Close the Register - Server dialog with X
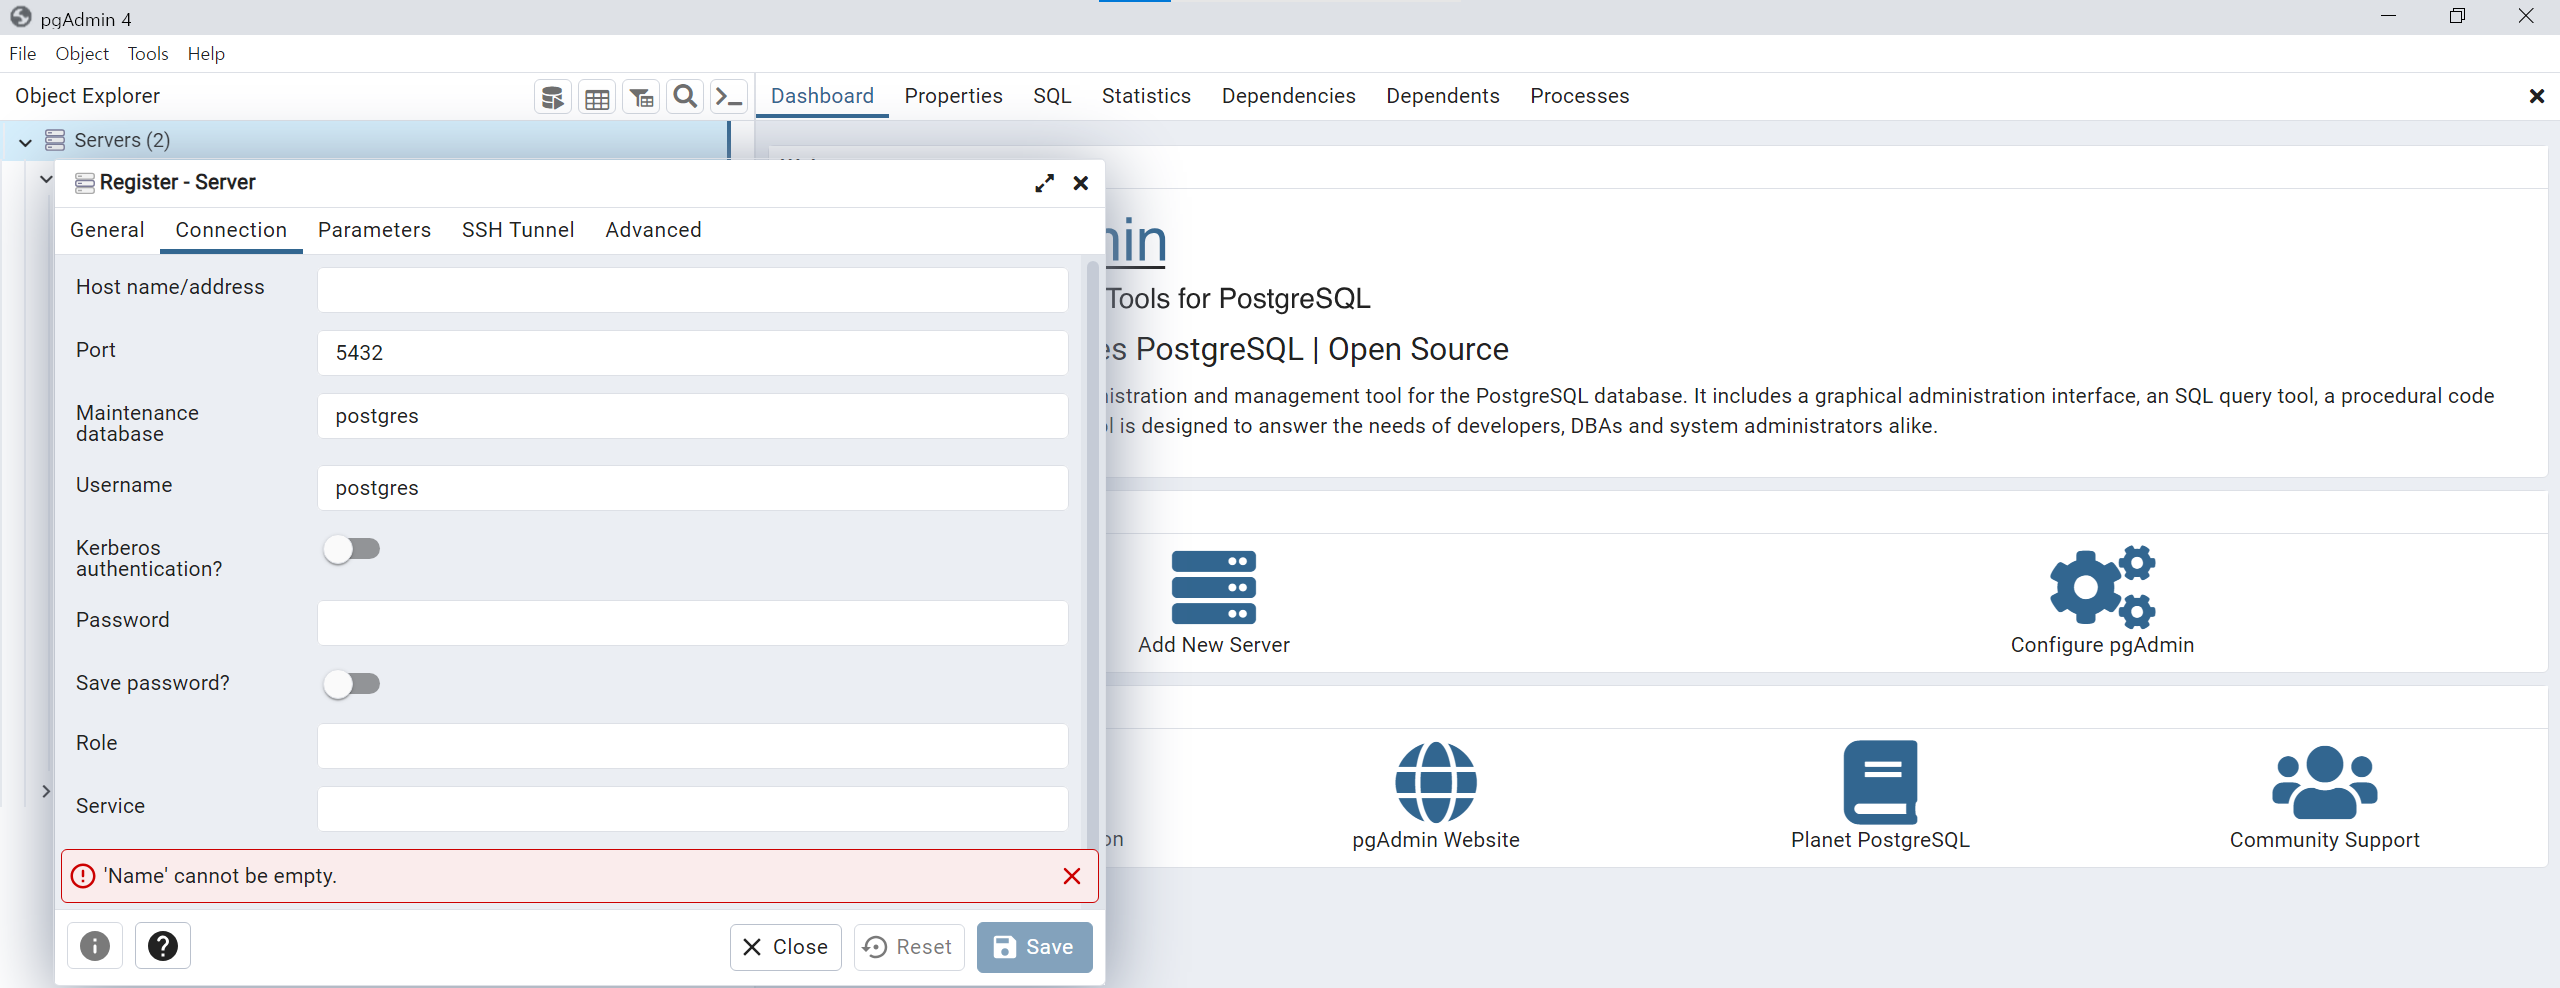Screen dimensions: 2560x988 1081,183
